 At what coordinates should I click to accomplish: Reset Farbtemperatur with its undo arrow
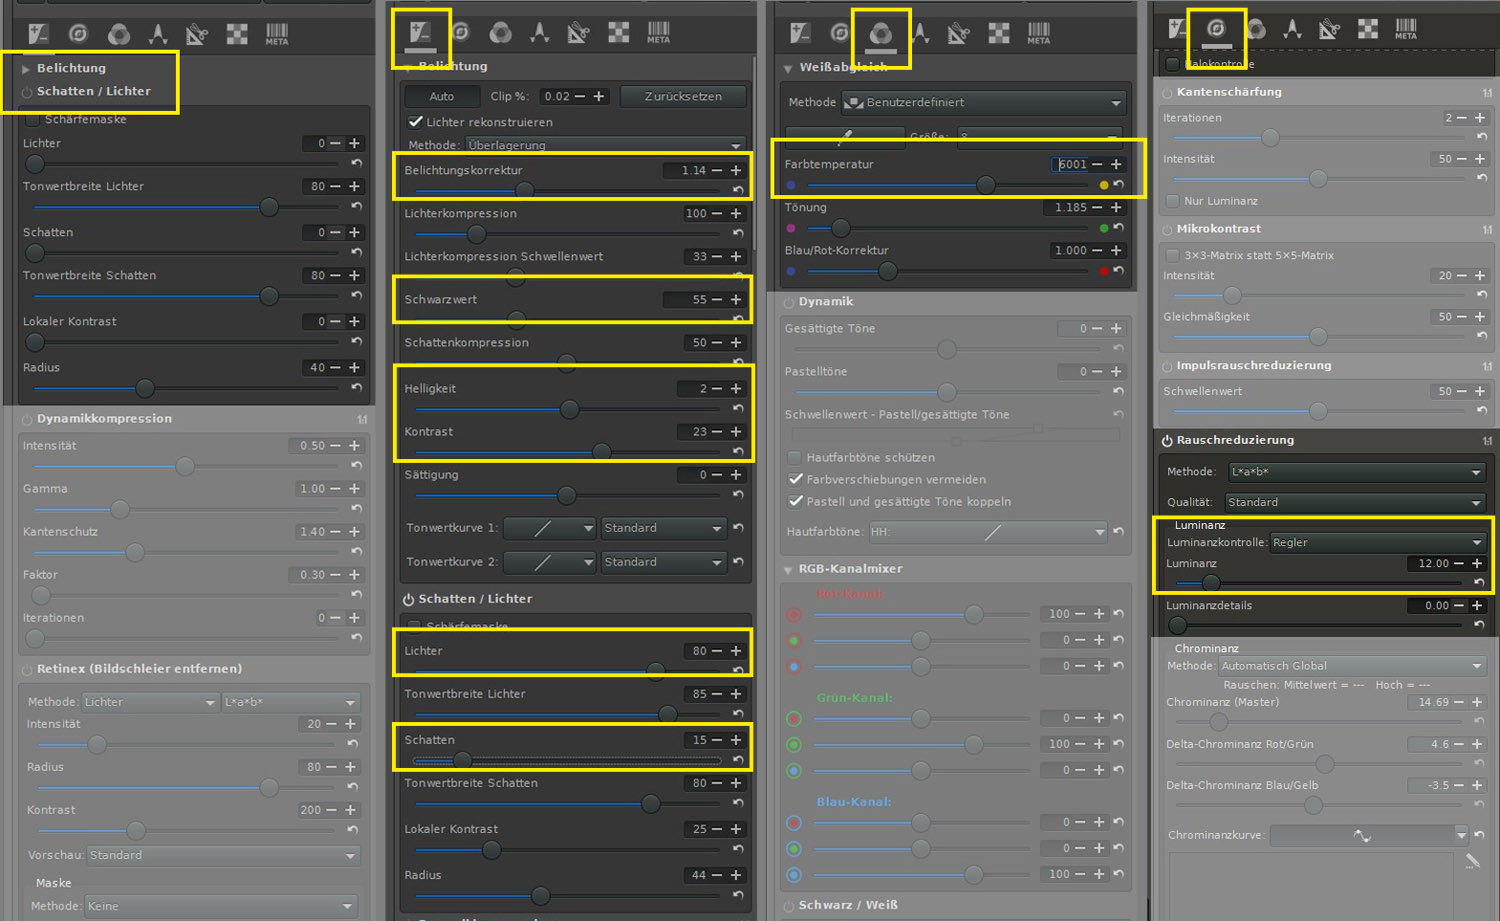point(1119,185)
